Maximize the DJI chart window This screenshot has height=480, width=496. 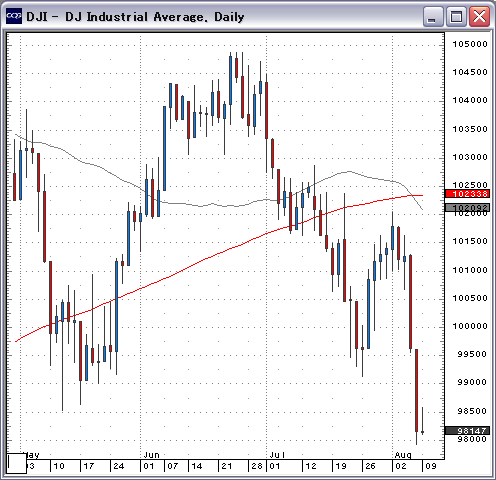(x=456, y=17)
